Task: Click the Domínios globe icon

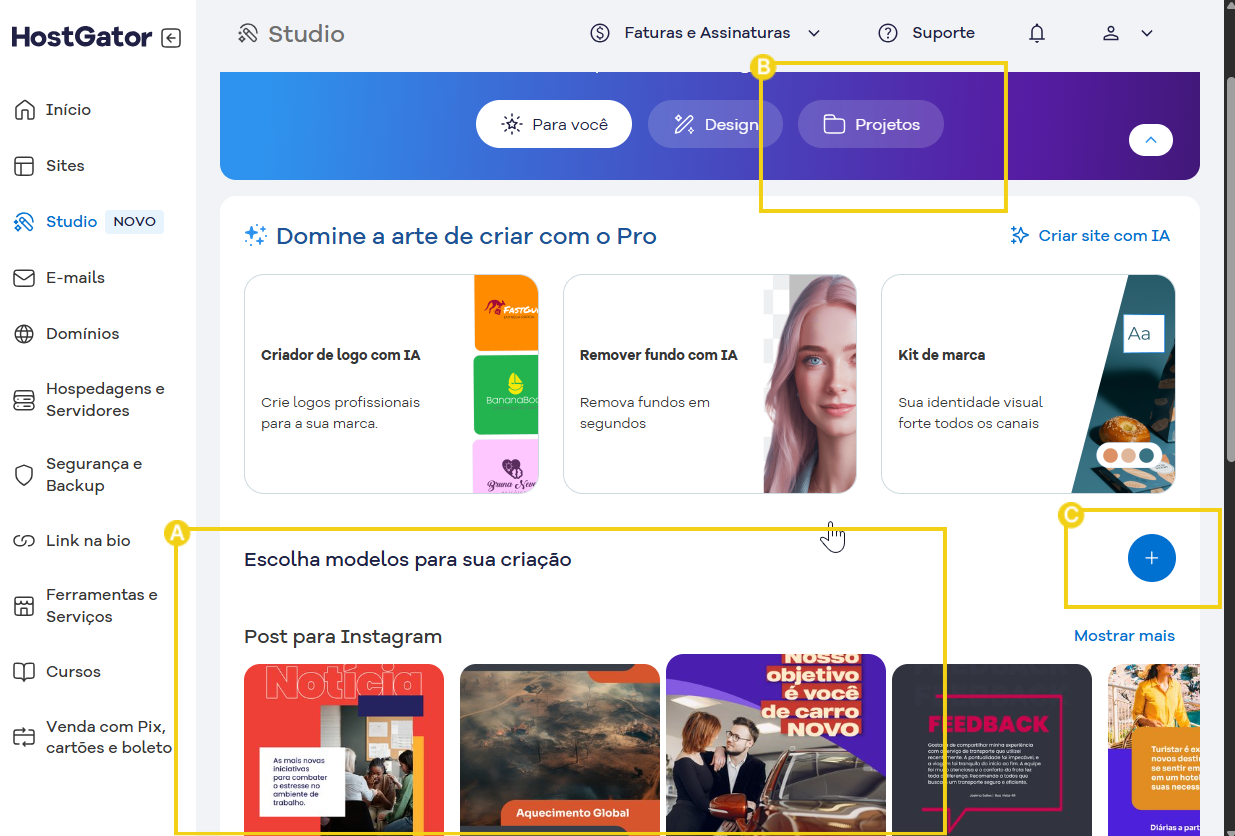Action: (x=24, y=334)
